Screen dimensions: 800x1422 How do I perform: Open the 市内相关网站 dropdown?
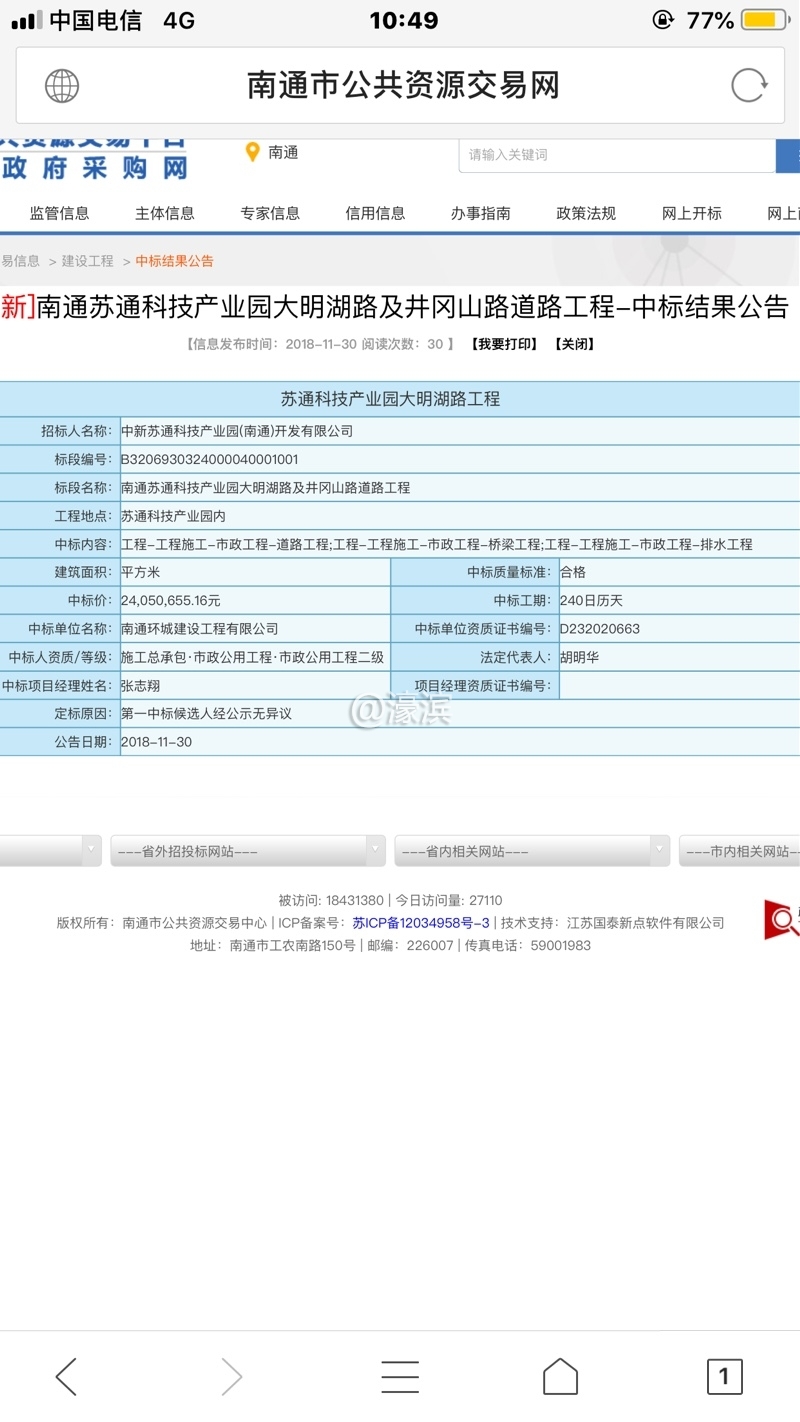[740, 850]
